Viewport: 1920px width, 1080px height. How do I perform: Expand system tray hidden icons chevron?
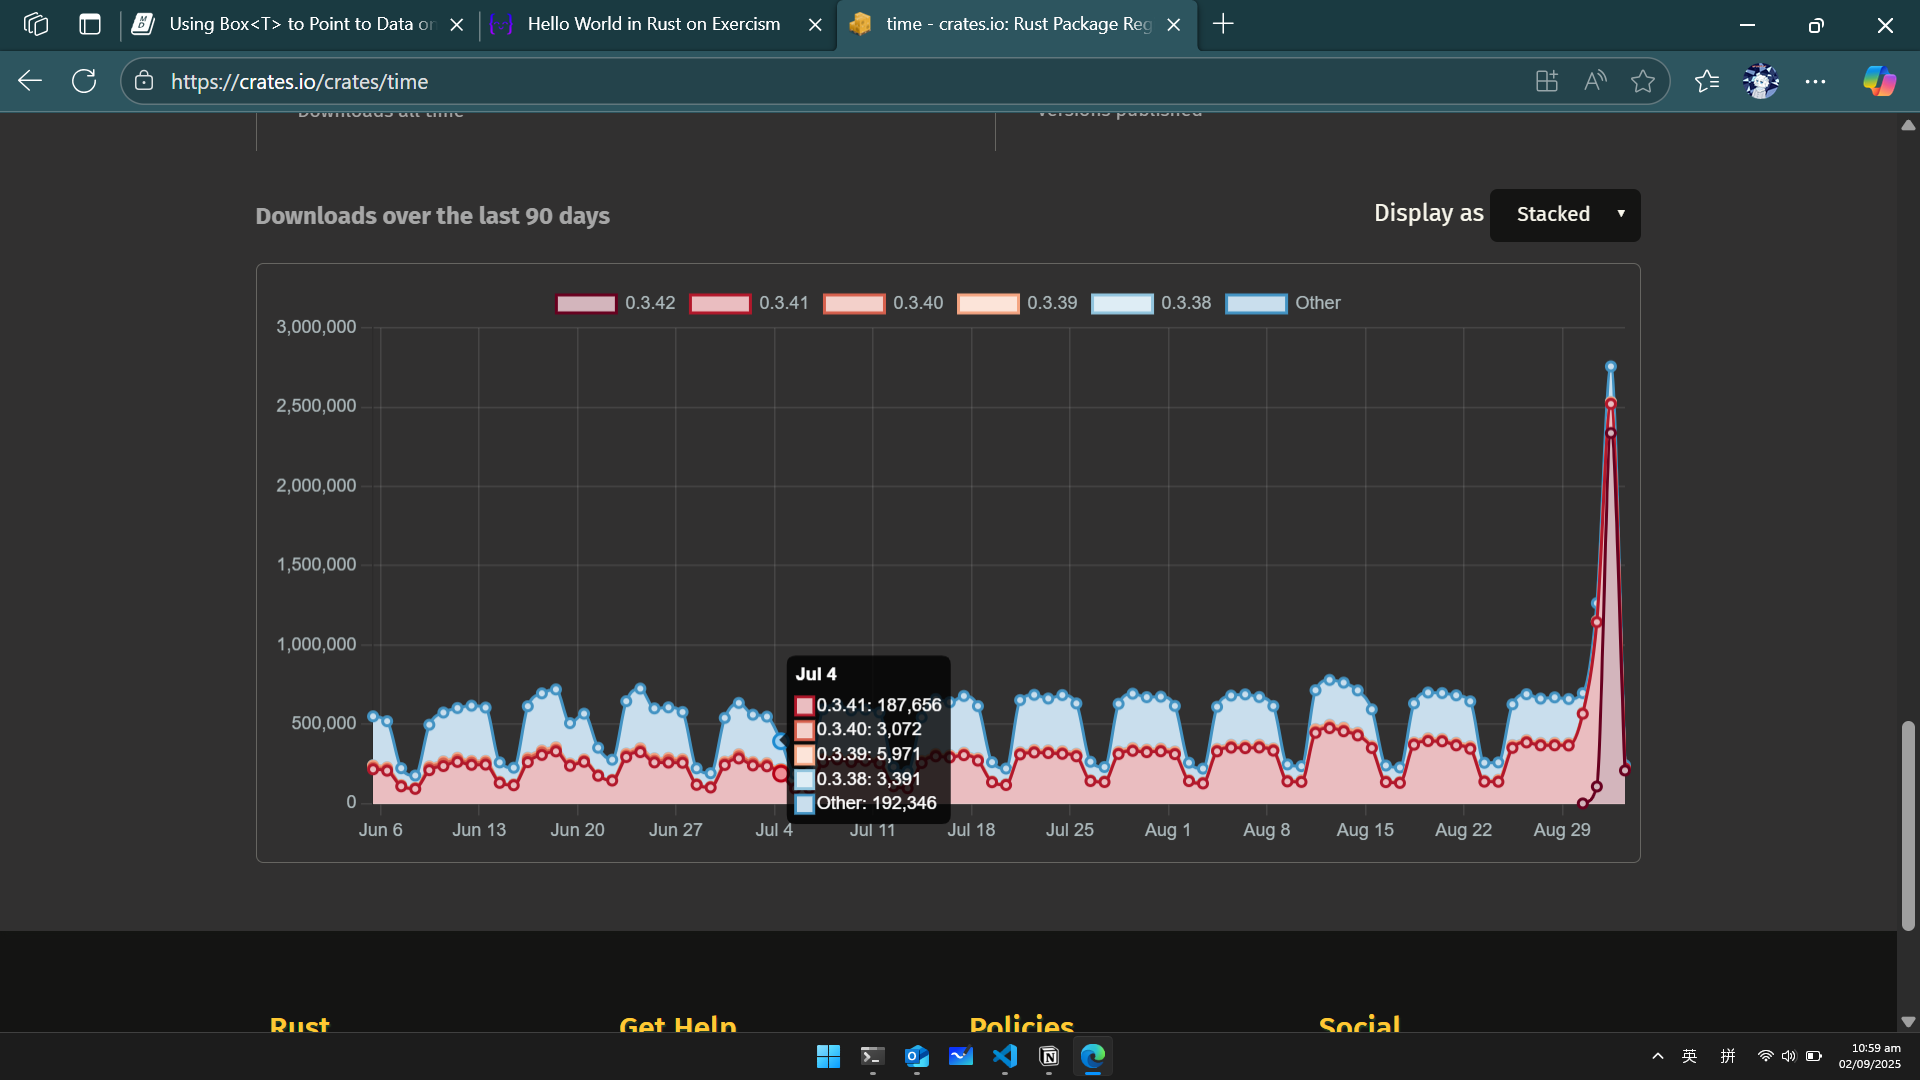(1657, 1056)
